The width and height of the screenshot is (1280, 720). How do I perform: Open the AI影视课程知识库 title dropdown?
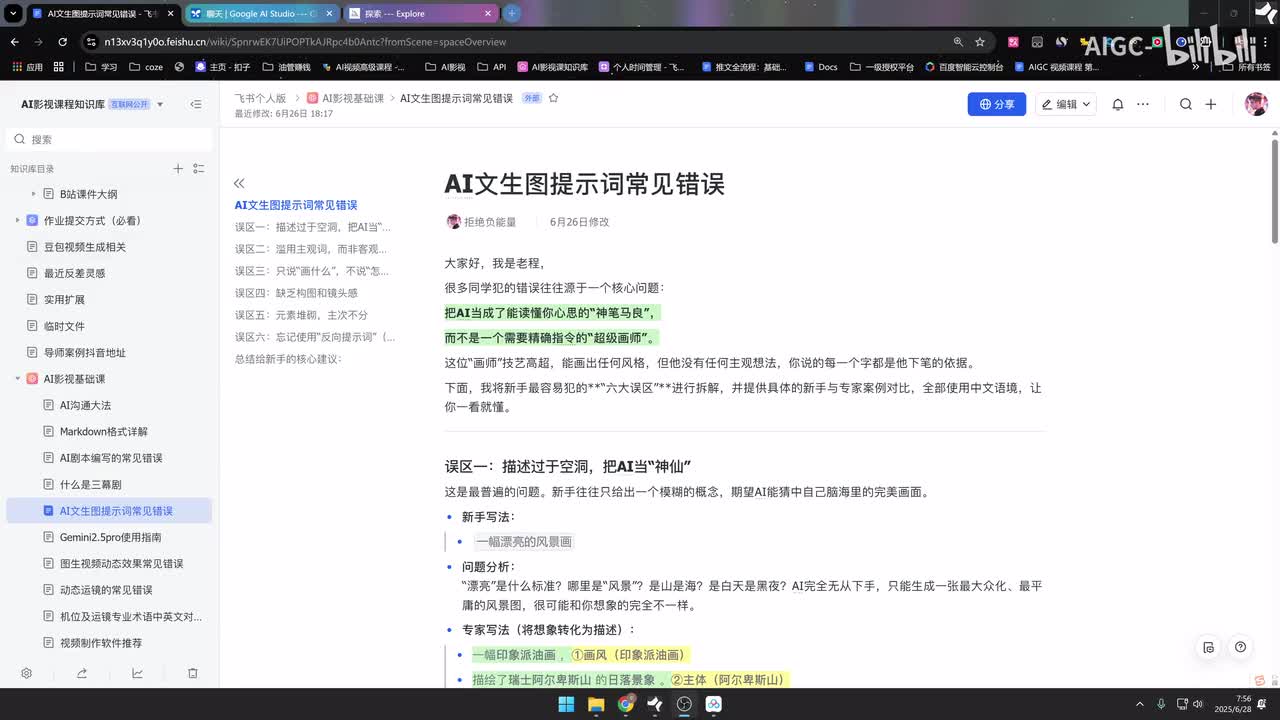pyautogui.click(x=160, y=104)
